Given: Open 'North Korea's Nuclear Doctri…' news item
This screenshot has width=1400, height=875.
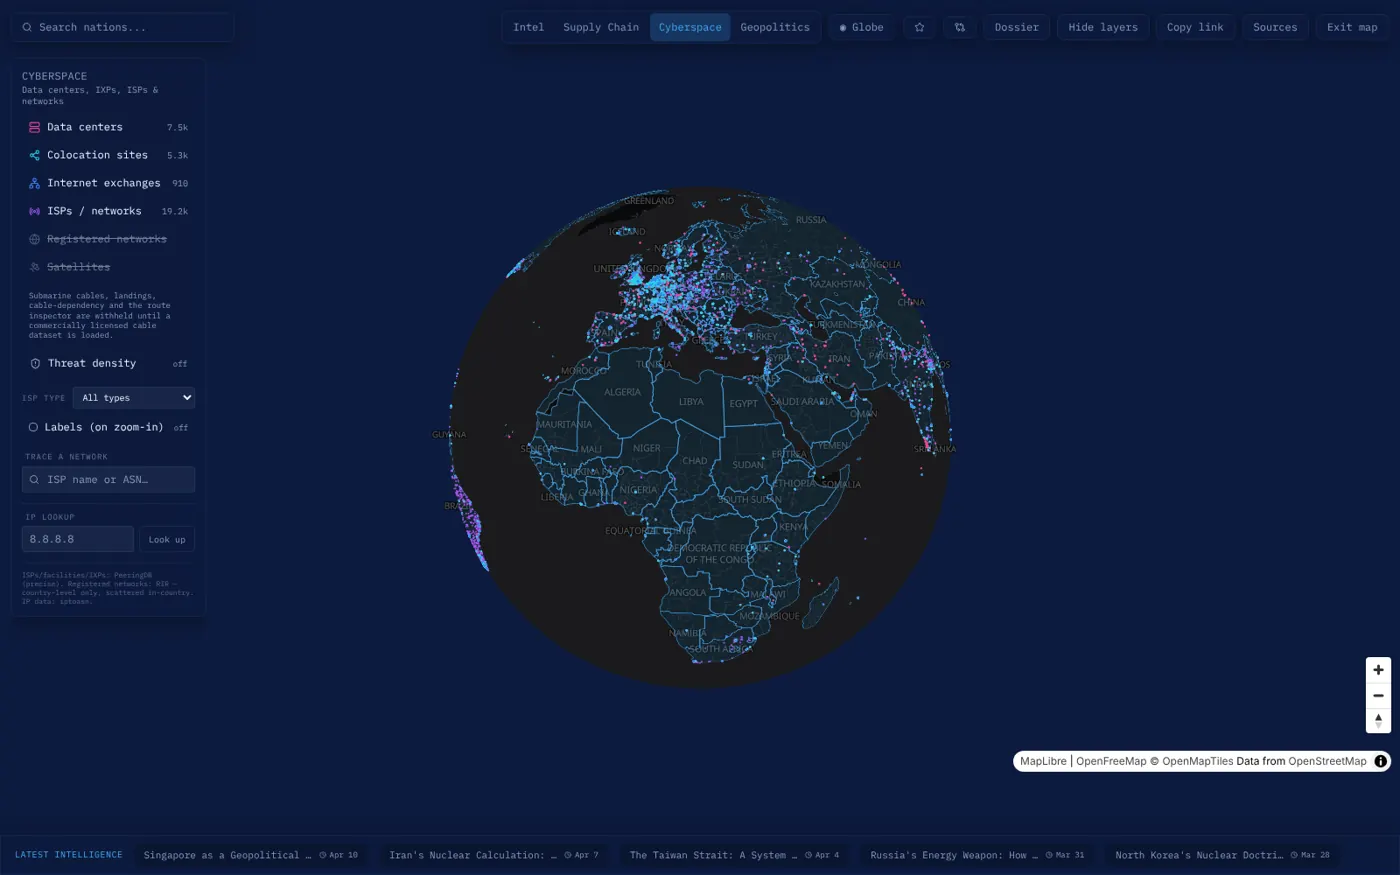Looking at the screenshot, I should 1222,855.
